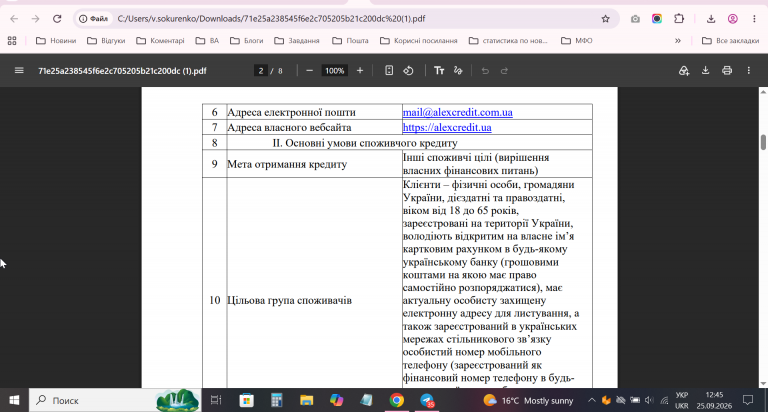Go back in browser history
Screen dimensions: 768x412
tap(14, 19)
